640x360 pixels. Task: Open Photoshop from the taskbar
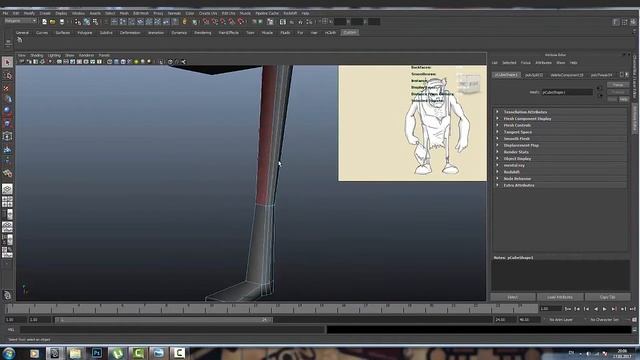(x=97, y=353)
